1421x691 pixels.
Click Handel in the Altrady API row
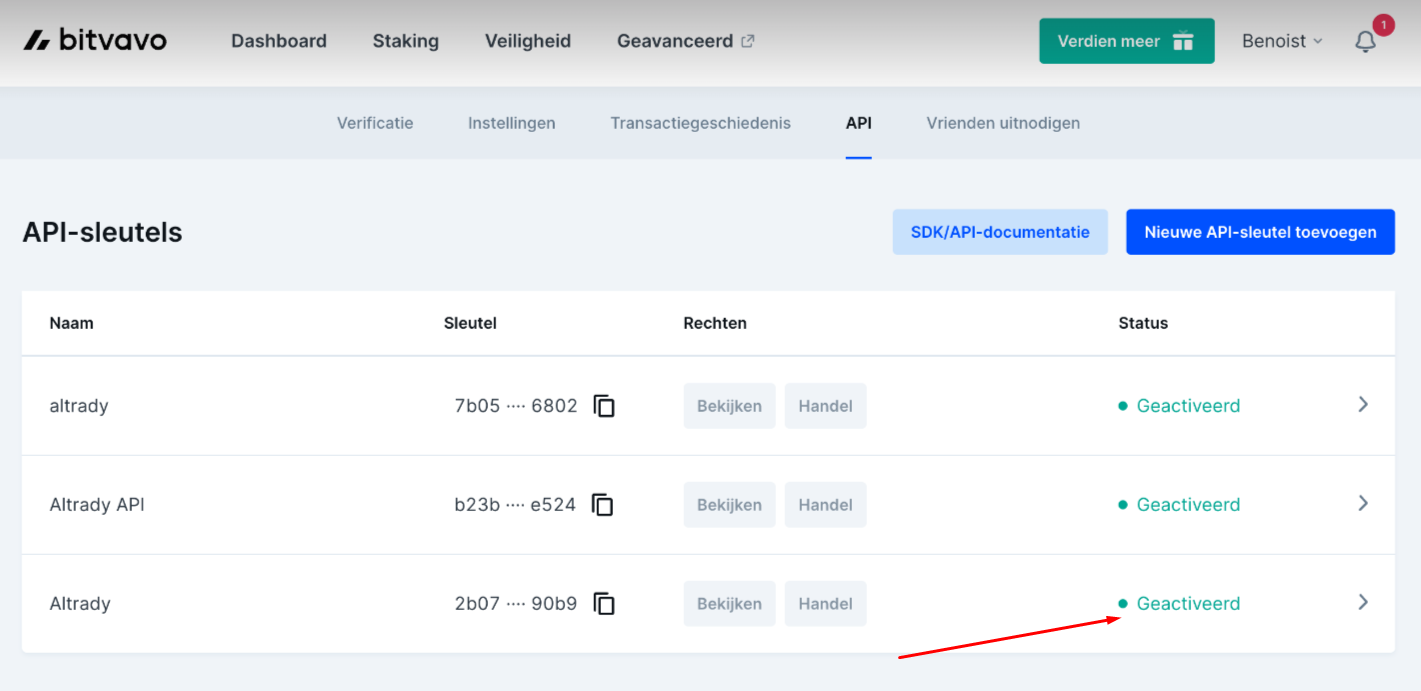click(x=826, y=505)
